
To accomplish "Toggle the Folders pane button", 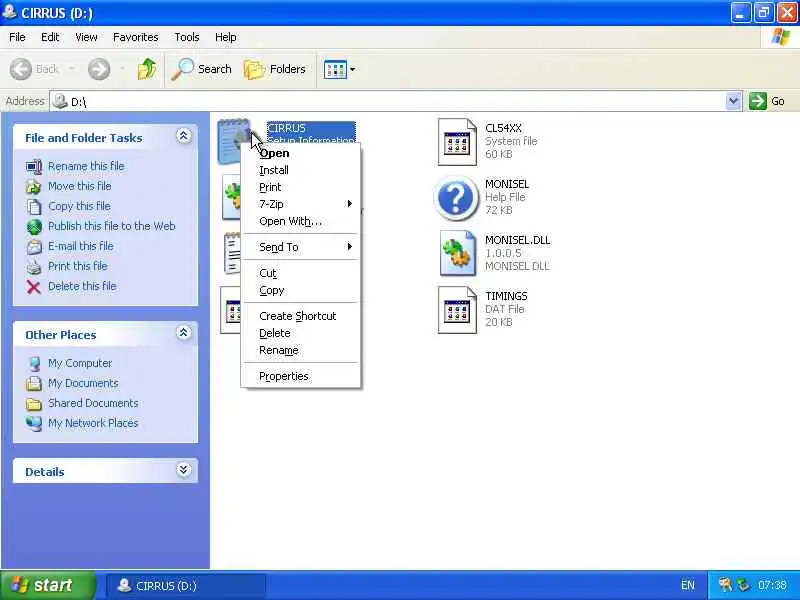I will [x=275, y=69].
